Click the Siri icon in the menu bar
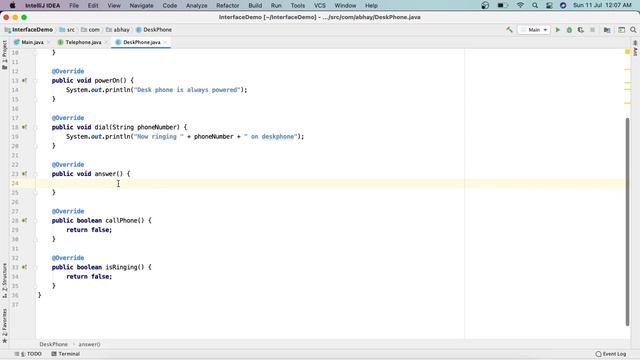Image resolution: width=640 pixels, height=360 pixels. 563,5
